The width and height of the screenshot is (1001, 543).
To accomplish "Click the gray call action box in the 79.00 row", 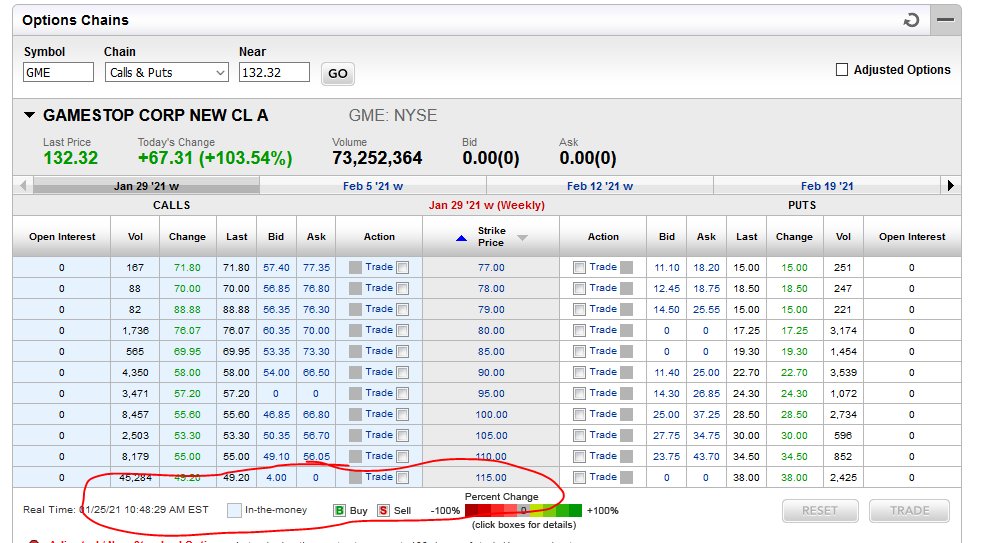I will 356,309.
